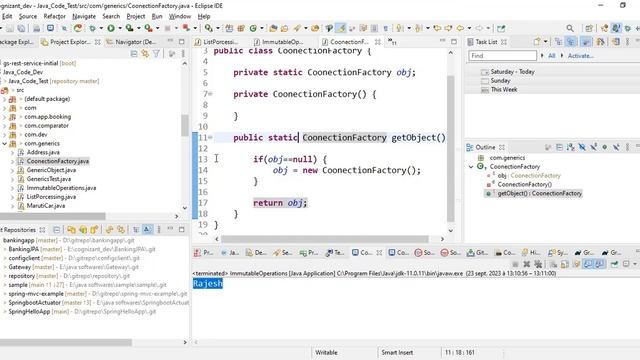Click the filter funnel icon in Project Explorer
Viewport: 640px width, 360px height.
click(x=156, y=53)
